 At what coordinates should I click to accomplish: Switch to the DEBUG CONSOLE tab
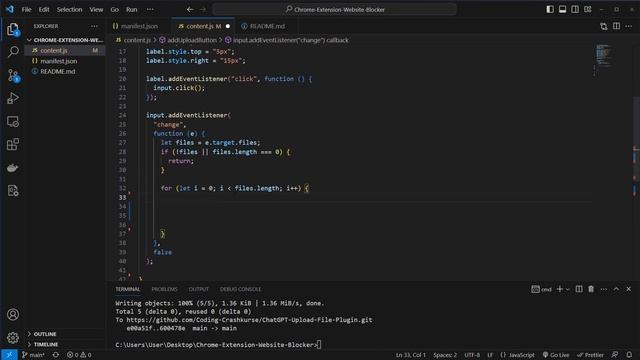(x=240, y=289)
